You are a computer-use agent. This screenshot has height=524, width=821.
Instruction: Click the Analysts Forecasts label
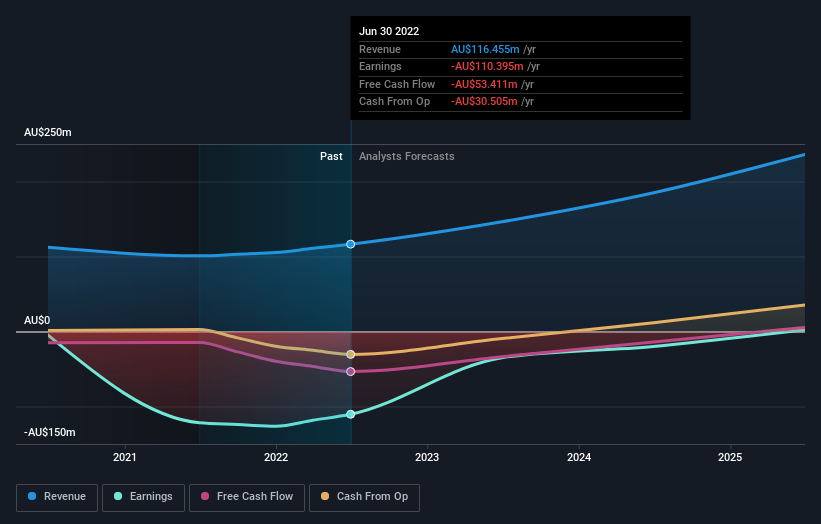407,157
